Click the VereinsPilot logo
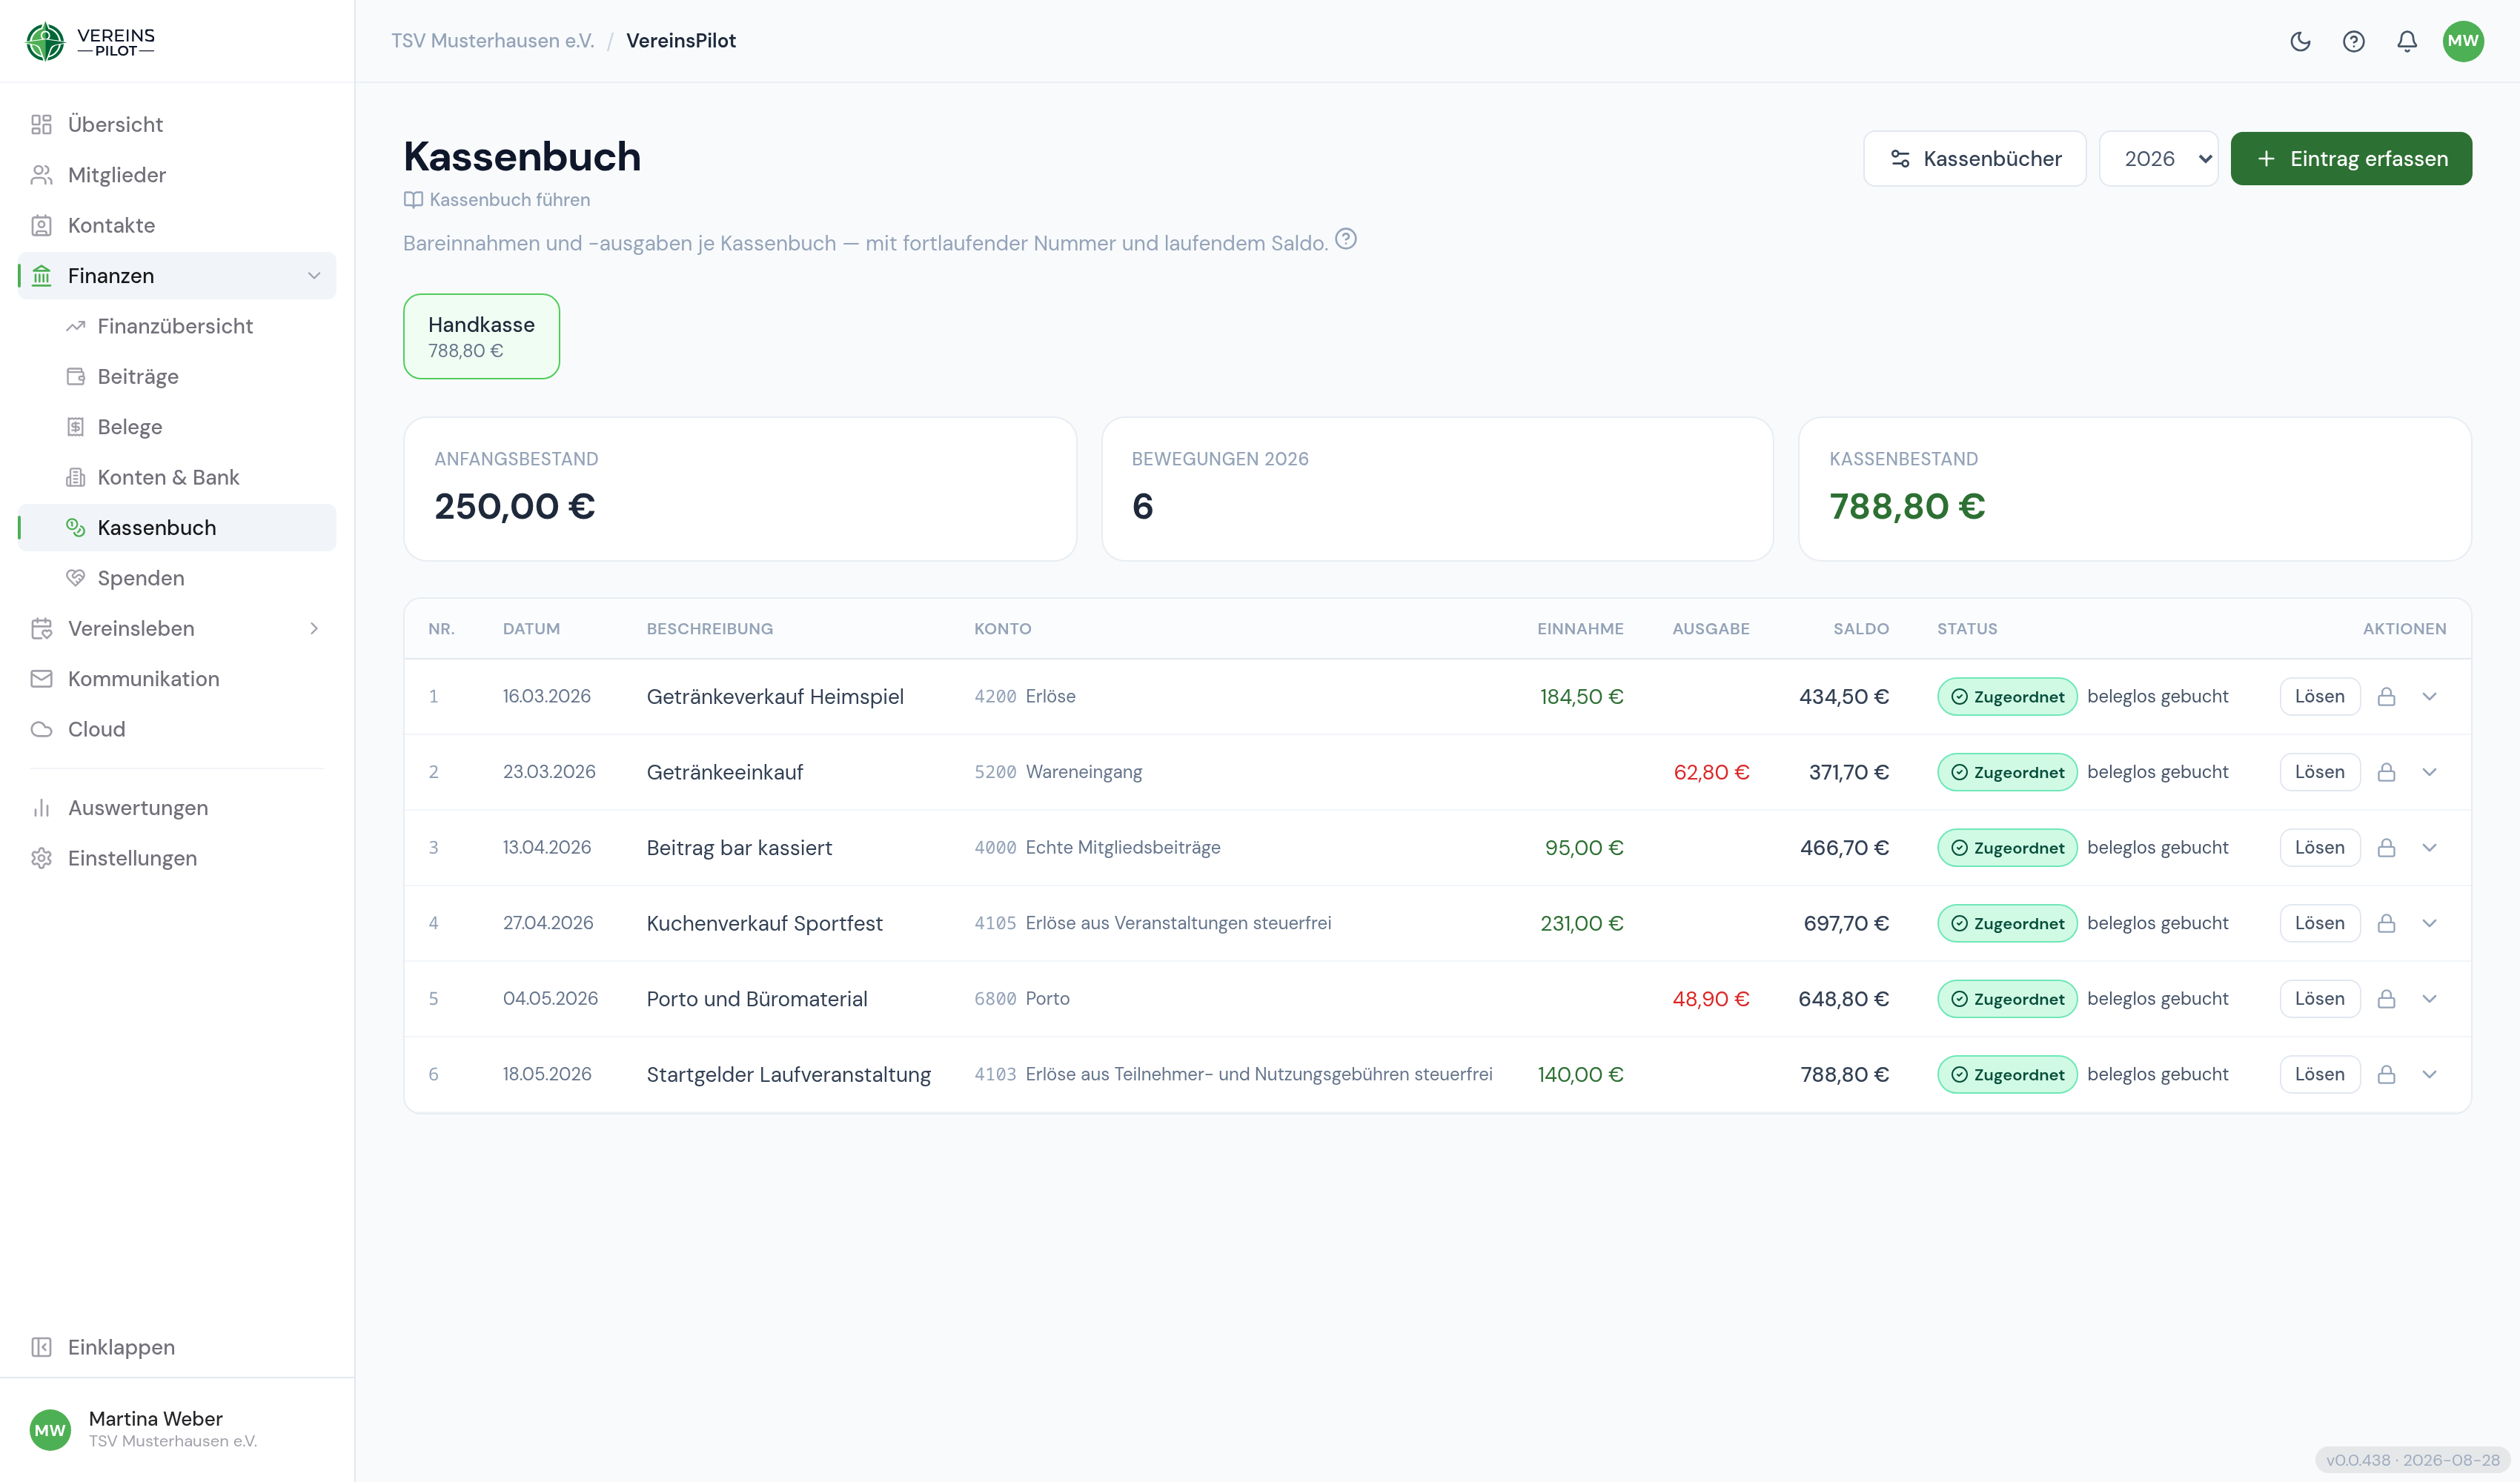2520x1482 pixels. 90,41
